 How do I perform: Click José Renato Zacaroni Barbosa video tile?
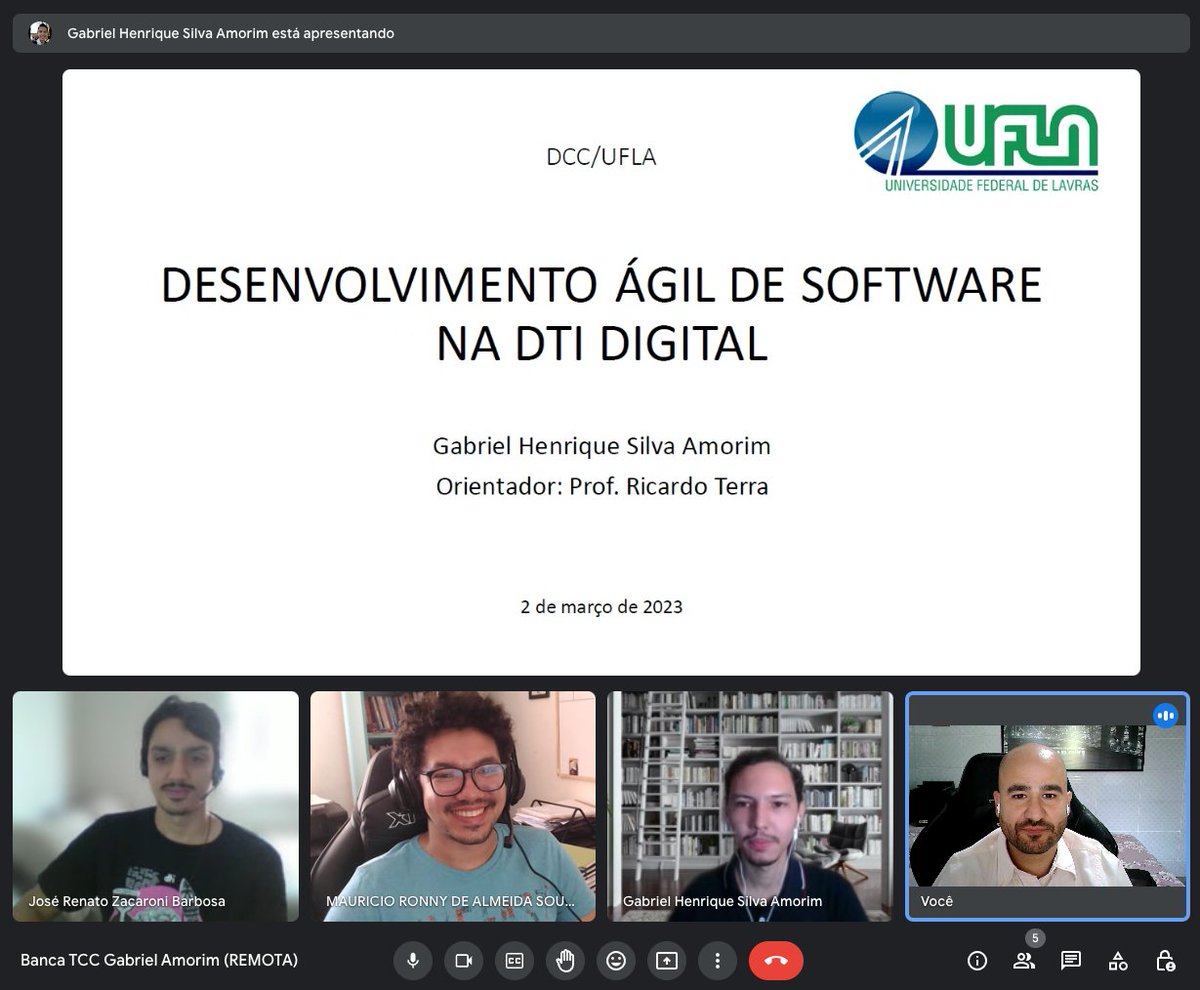[x=155, y=806]
